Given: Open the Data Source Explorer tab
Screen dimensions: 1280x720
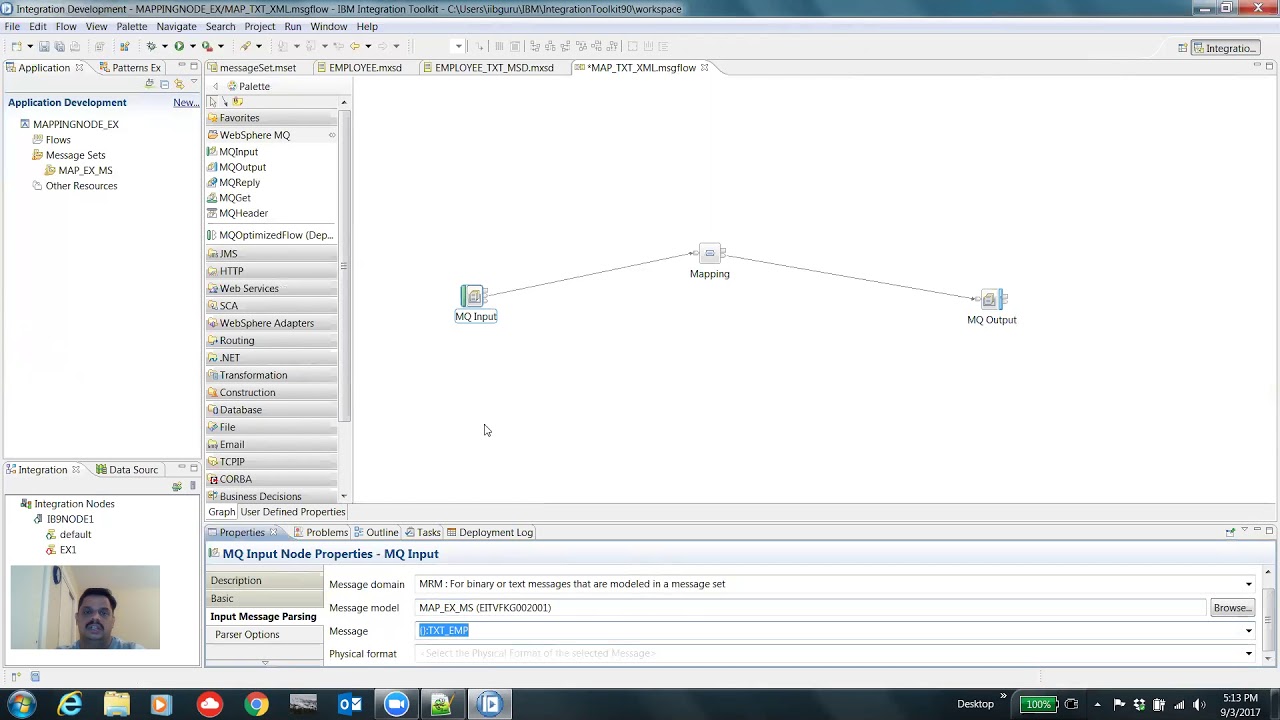Looking at the screenshot, I should coord(126,470).
